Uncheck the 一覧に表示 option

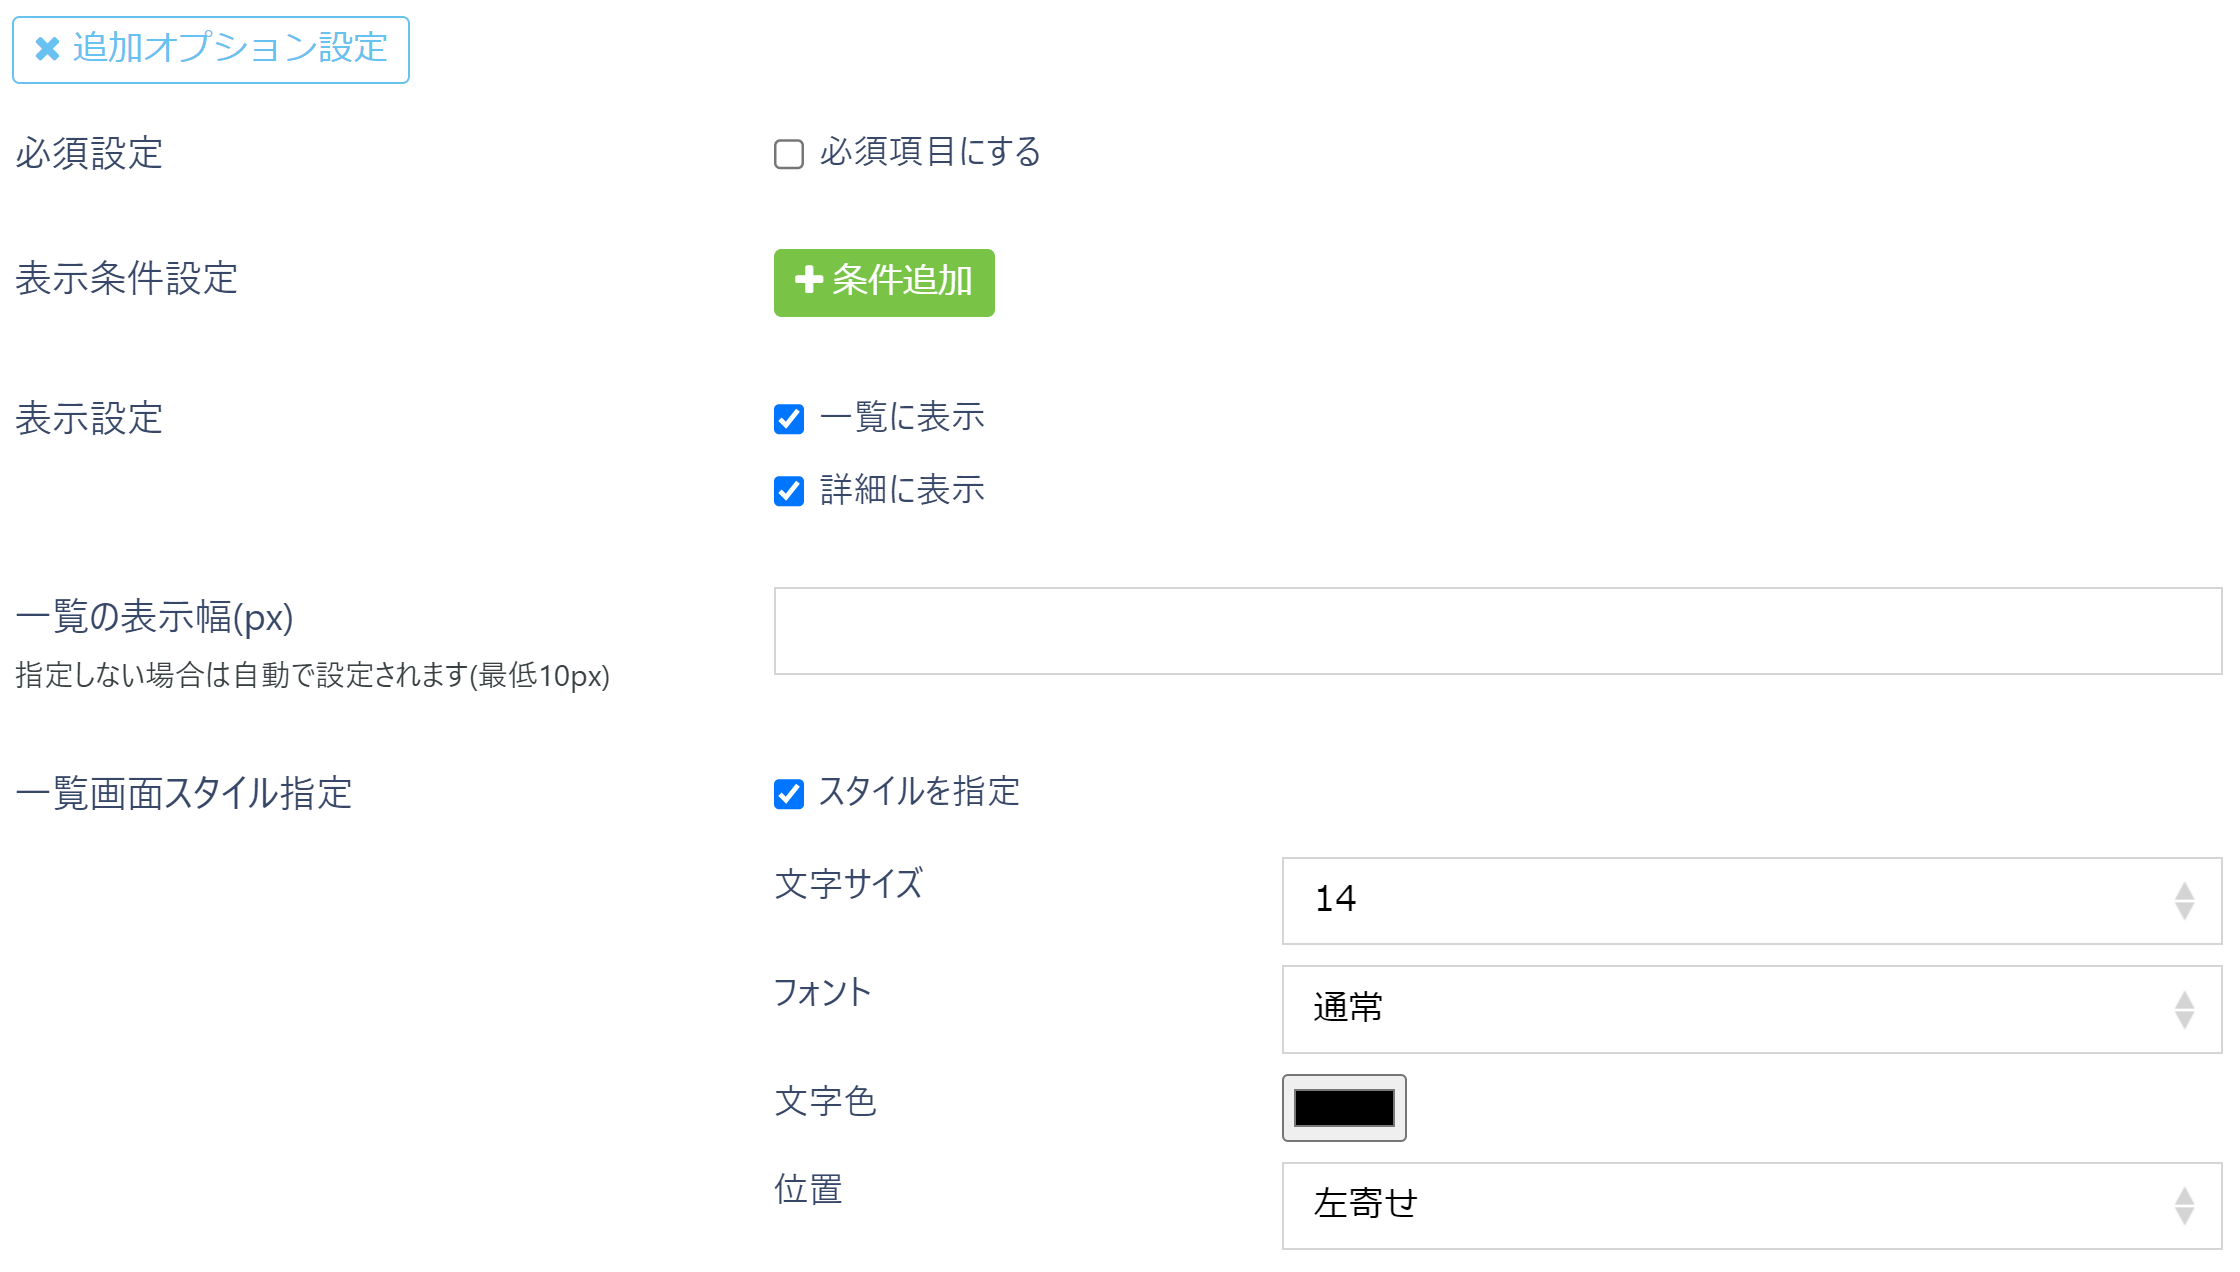[x=788, y=419]
